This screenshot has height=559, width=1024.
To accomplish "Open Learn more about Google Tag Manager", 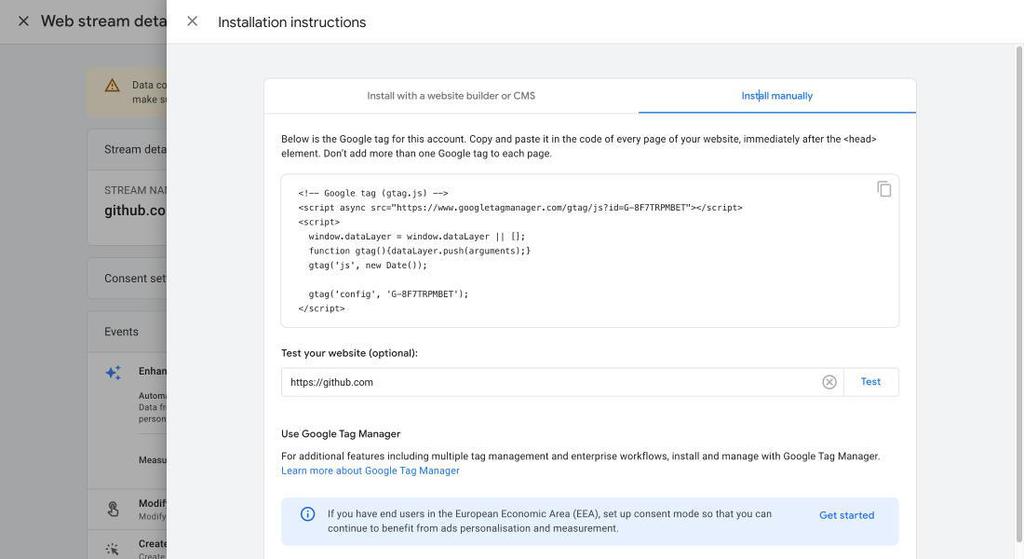I will pos(370,471).
